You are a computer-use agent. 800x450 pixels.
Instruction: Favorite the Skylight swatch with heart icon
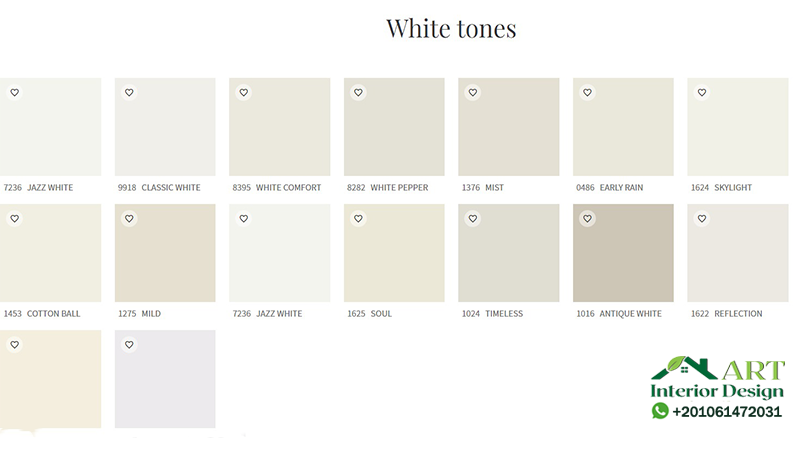tap(701, 93)
